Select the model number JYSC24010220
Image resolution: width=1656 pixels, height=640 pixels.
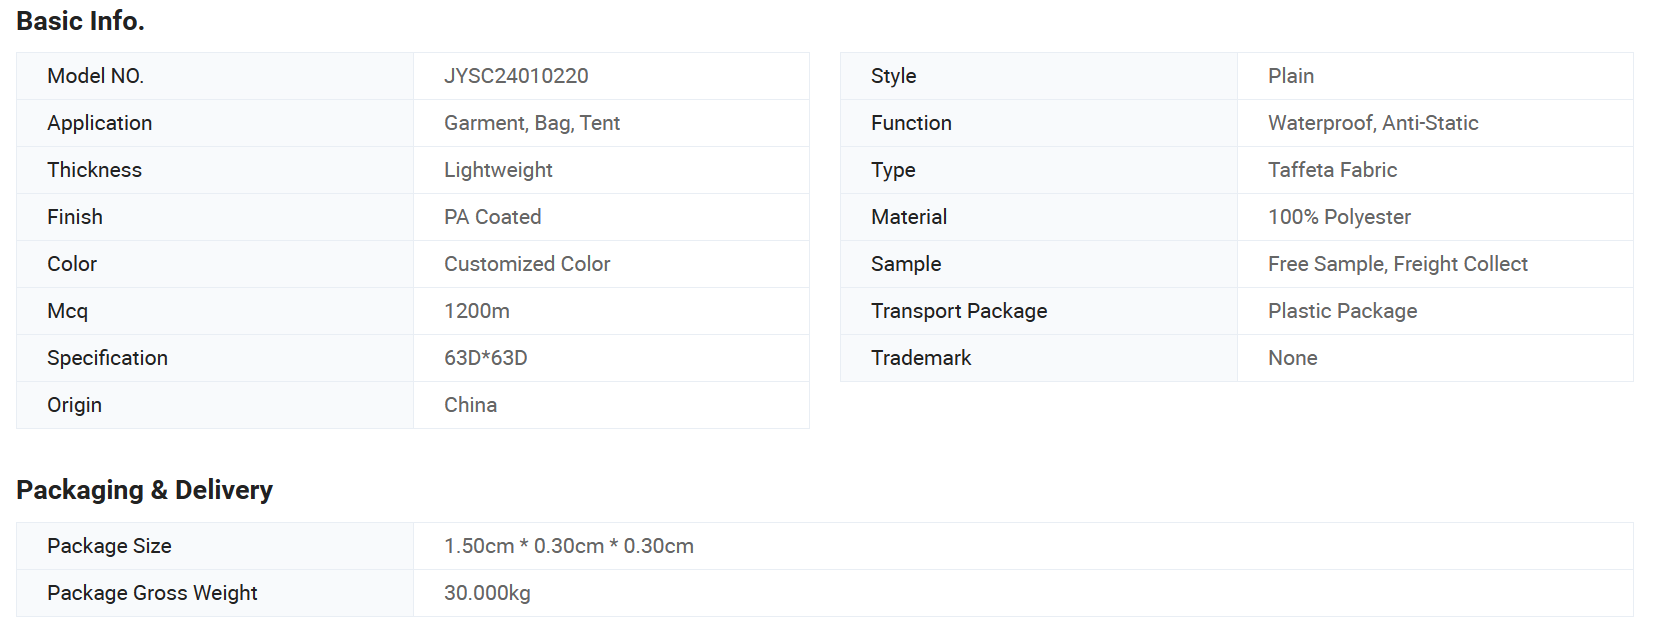click(516, 76)
